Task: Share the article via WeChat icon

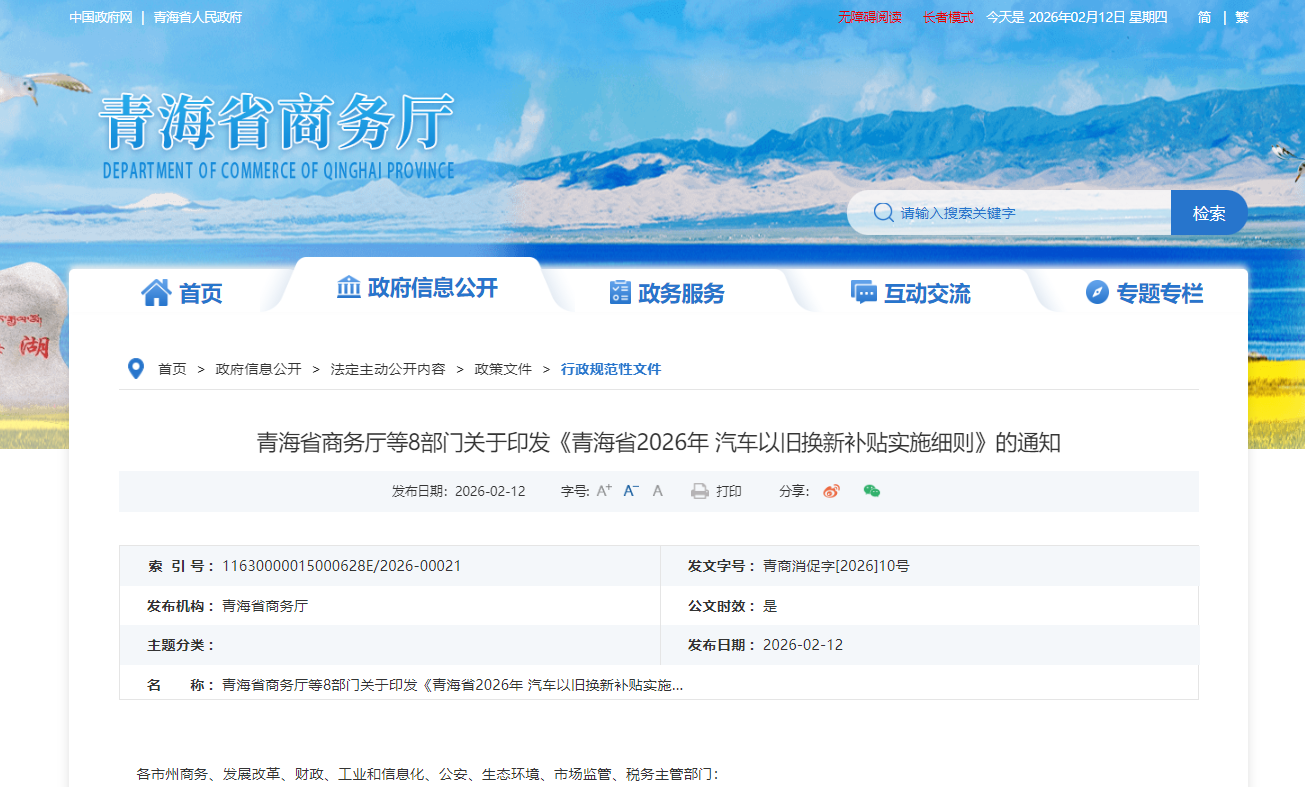Action: pos(872,491)
